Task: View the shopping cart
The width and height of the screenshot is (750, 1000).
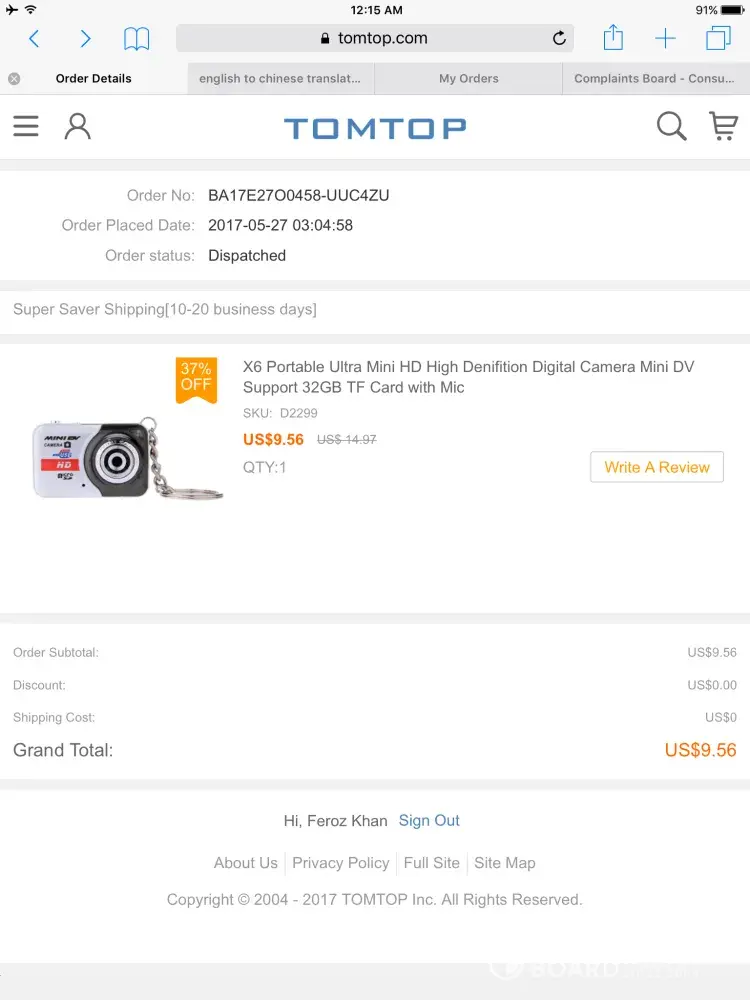Action: (x=723, y=126)
